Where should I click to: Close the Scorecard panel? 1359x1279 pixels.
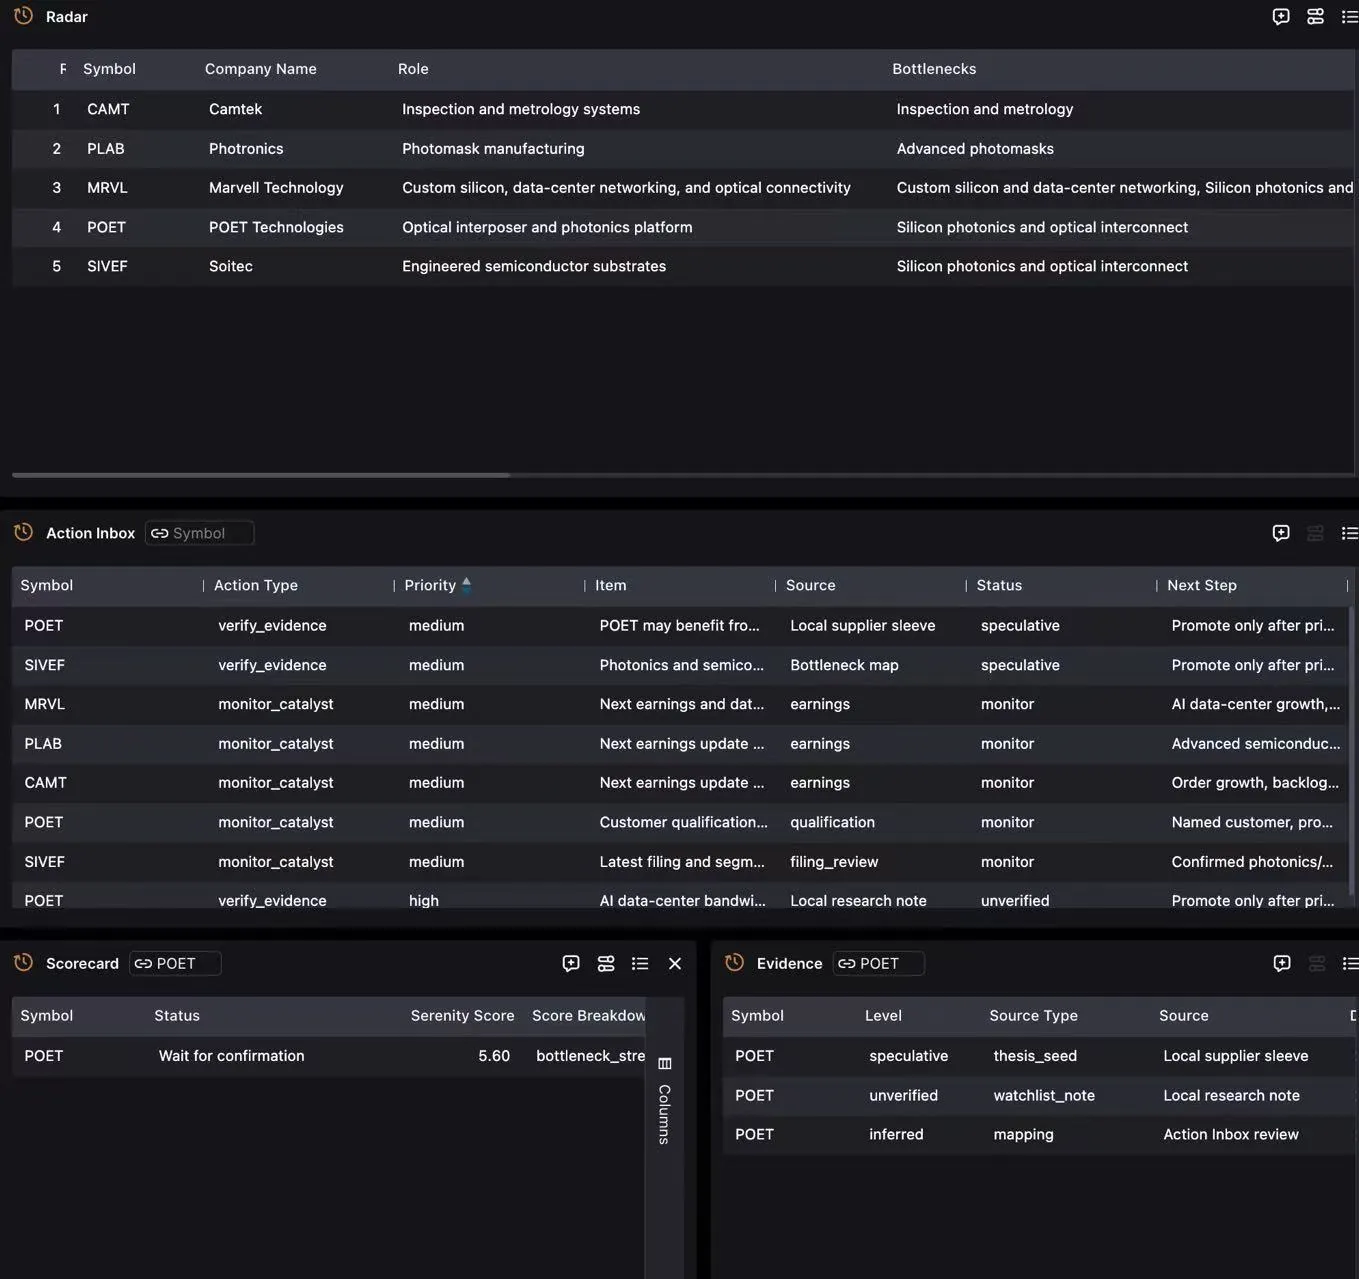675,963
